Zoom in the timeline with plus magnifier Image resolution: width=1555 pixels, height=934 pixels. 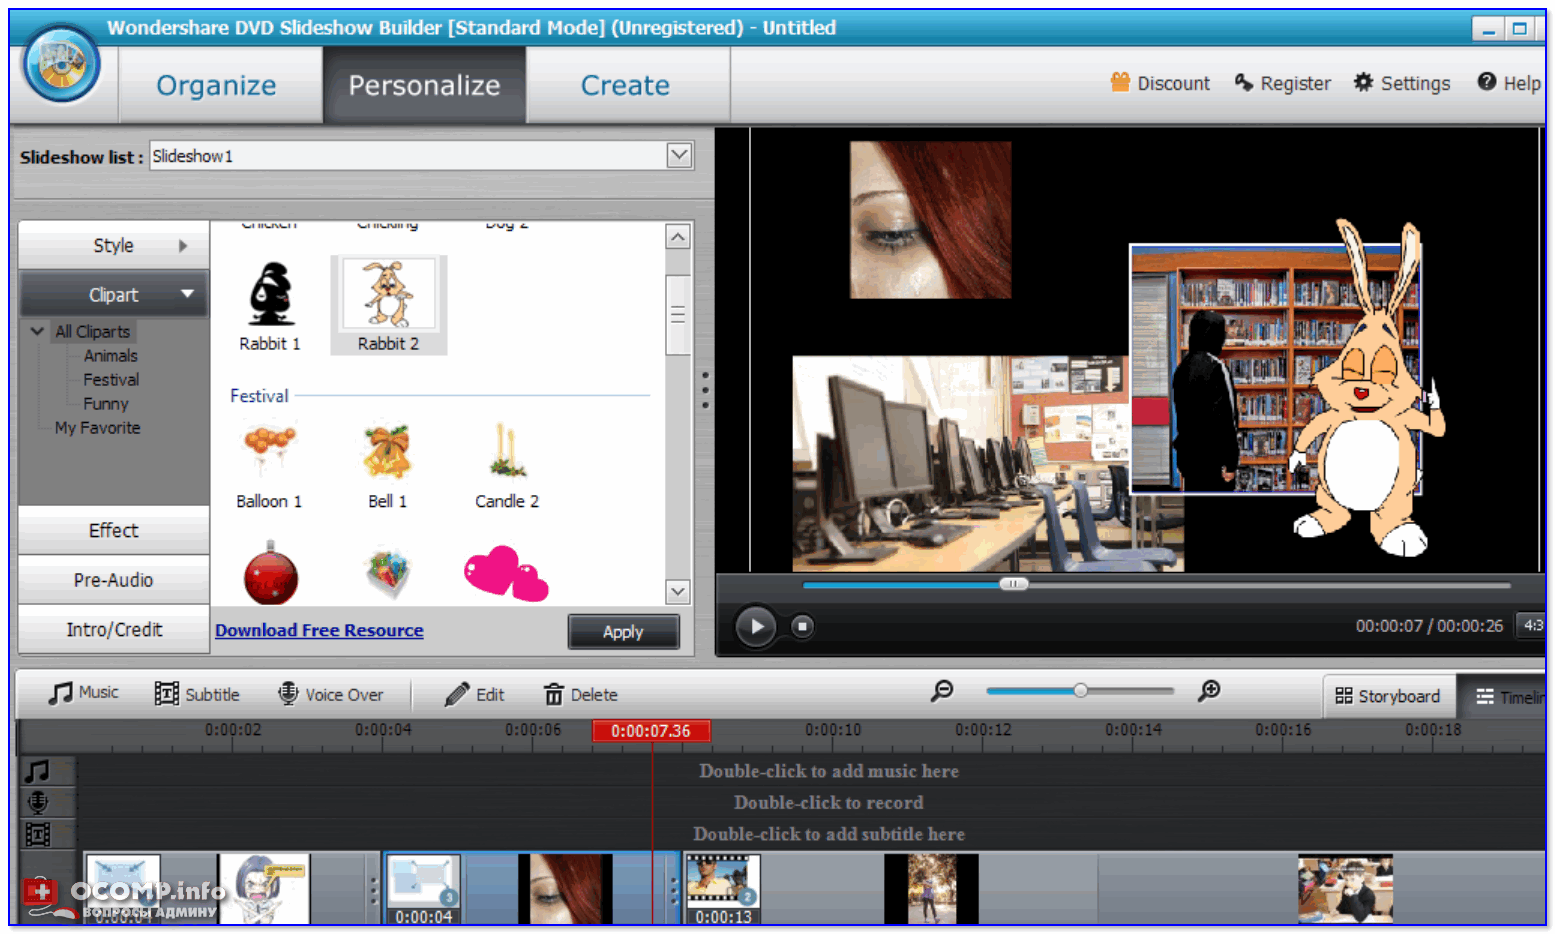[x=1209, y=690]
